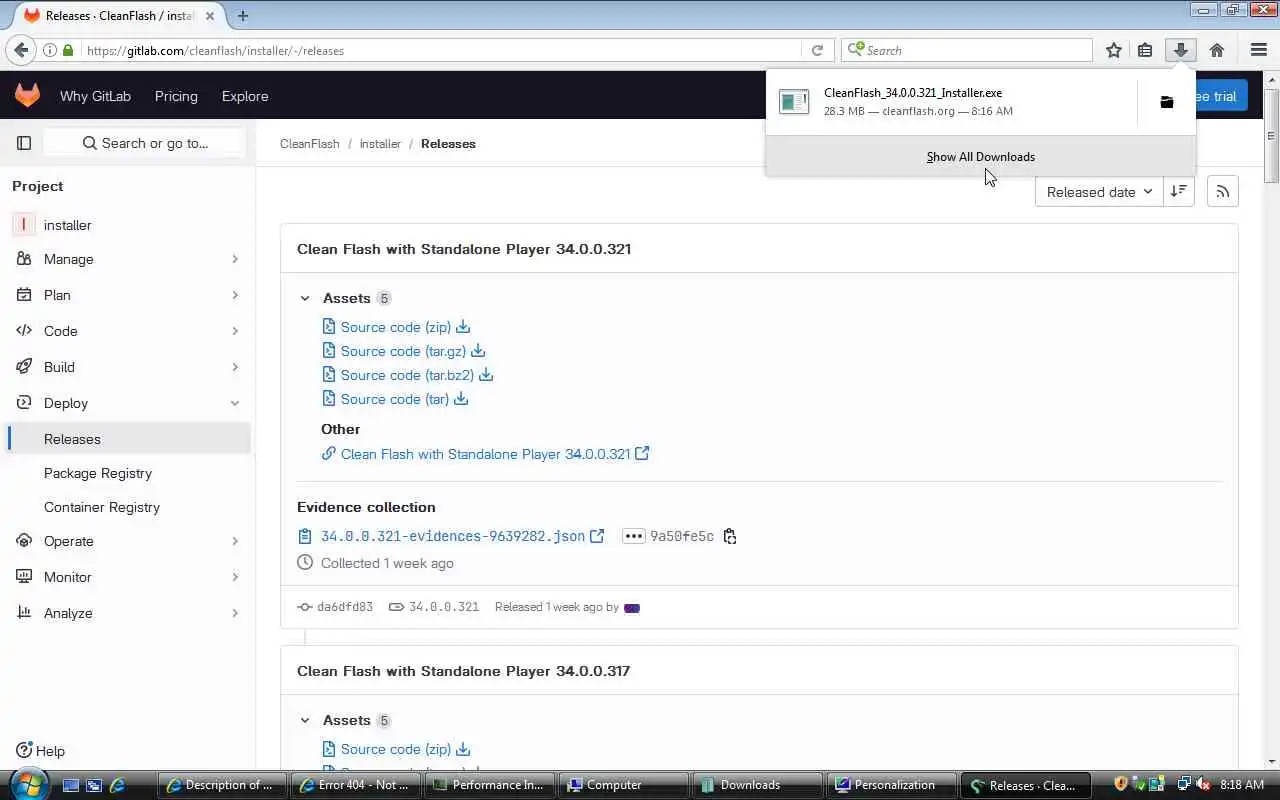Download icon next to Source code (zip) for 34.0.0.321
Image resolution: width=1280 pixels, height=800 pixels.
463,327
